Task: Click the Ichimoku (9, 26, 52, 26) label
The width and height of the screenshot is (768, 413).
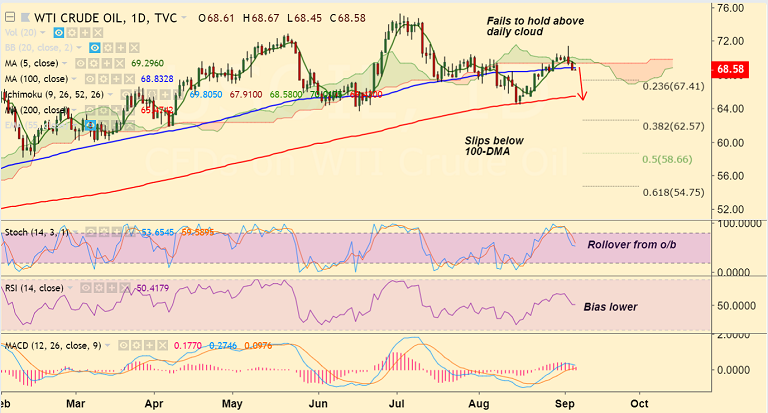Action: click(x=54, y=95)
